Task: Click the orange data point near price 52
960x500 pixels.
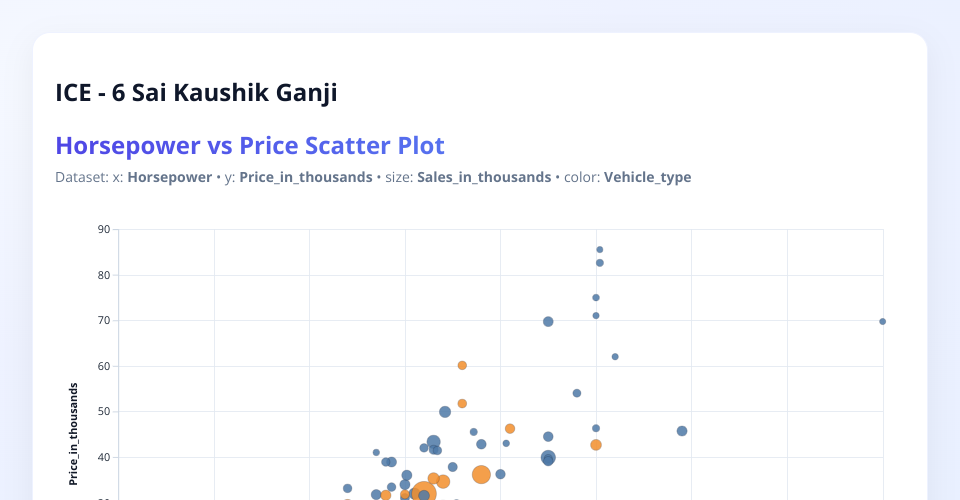Action: [462, 403]
